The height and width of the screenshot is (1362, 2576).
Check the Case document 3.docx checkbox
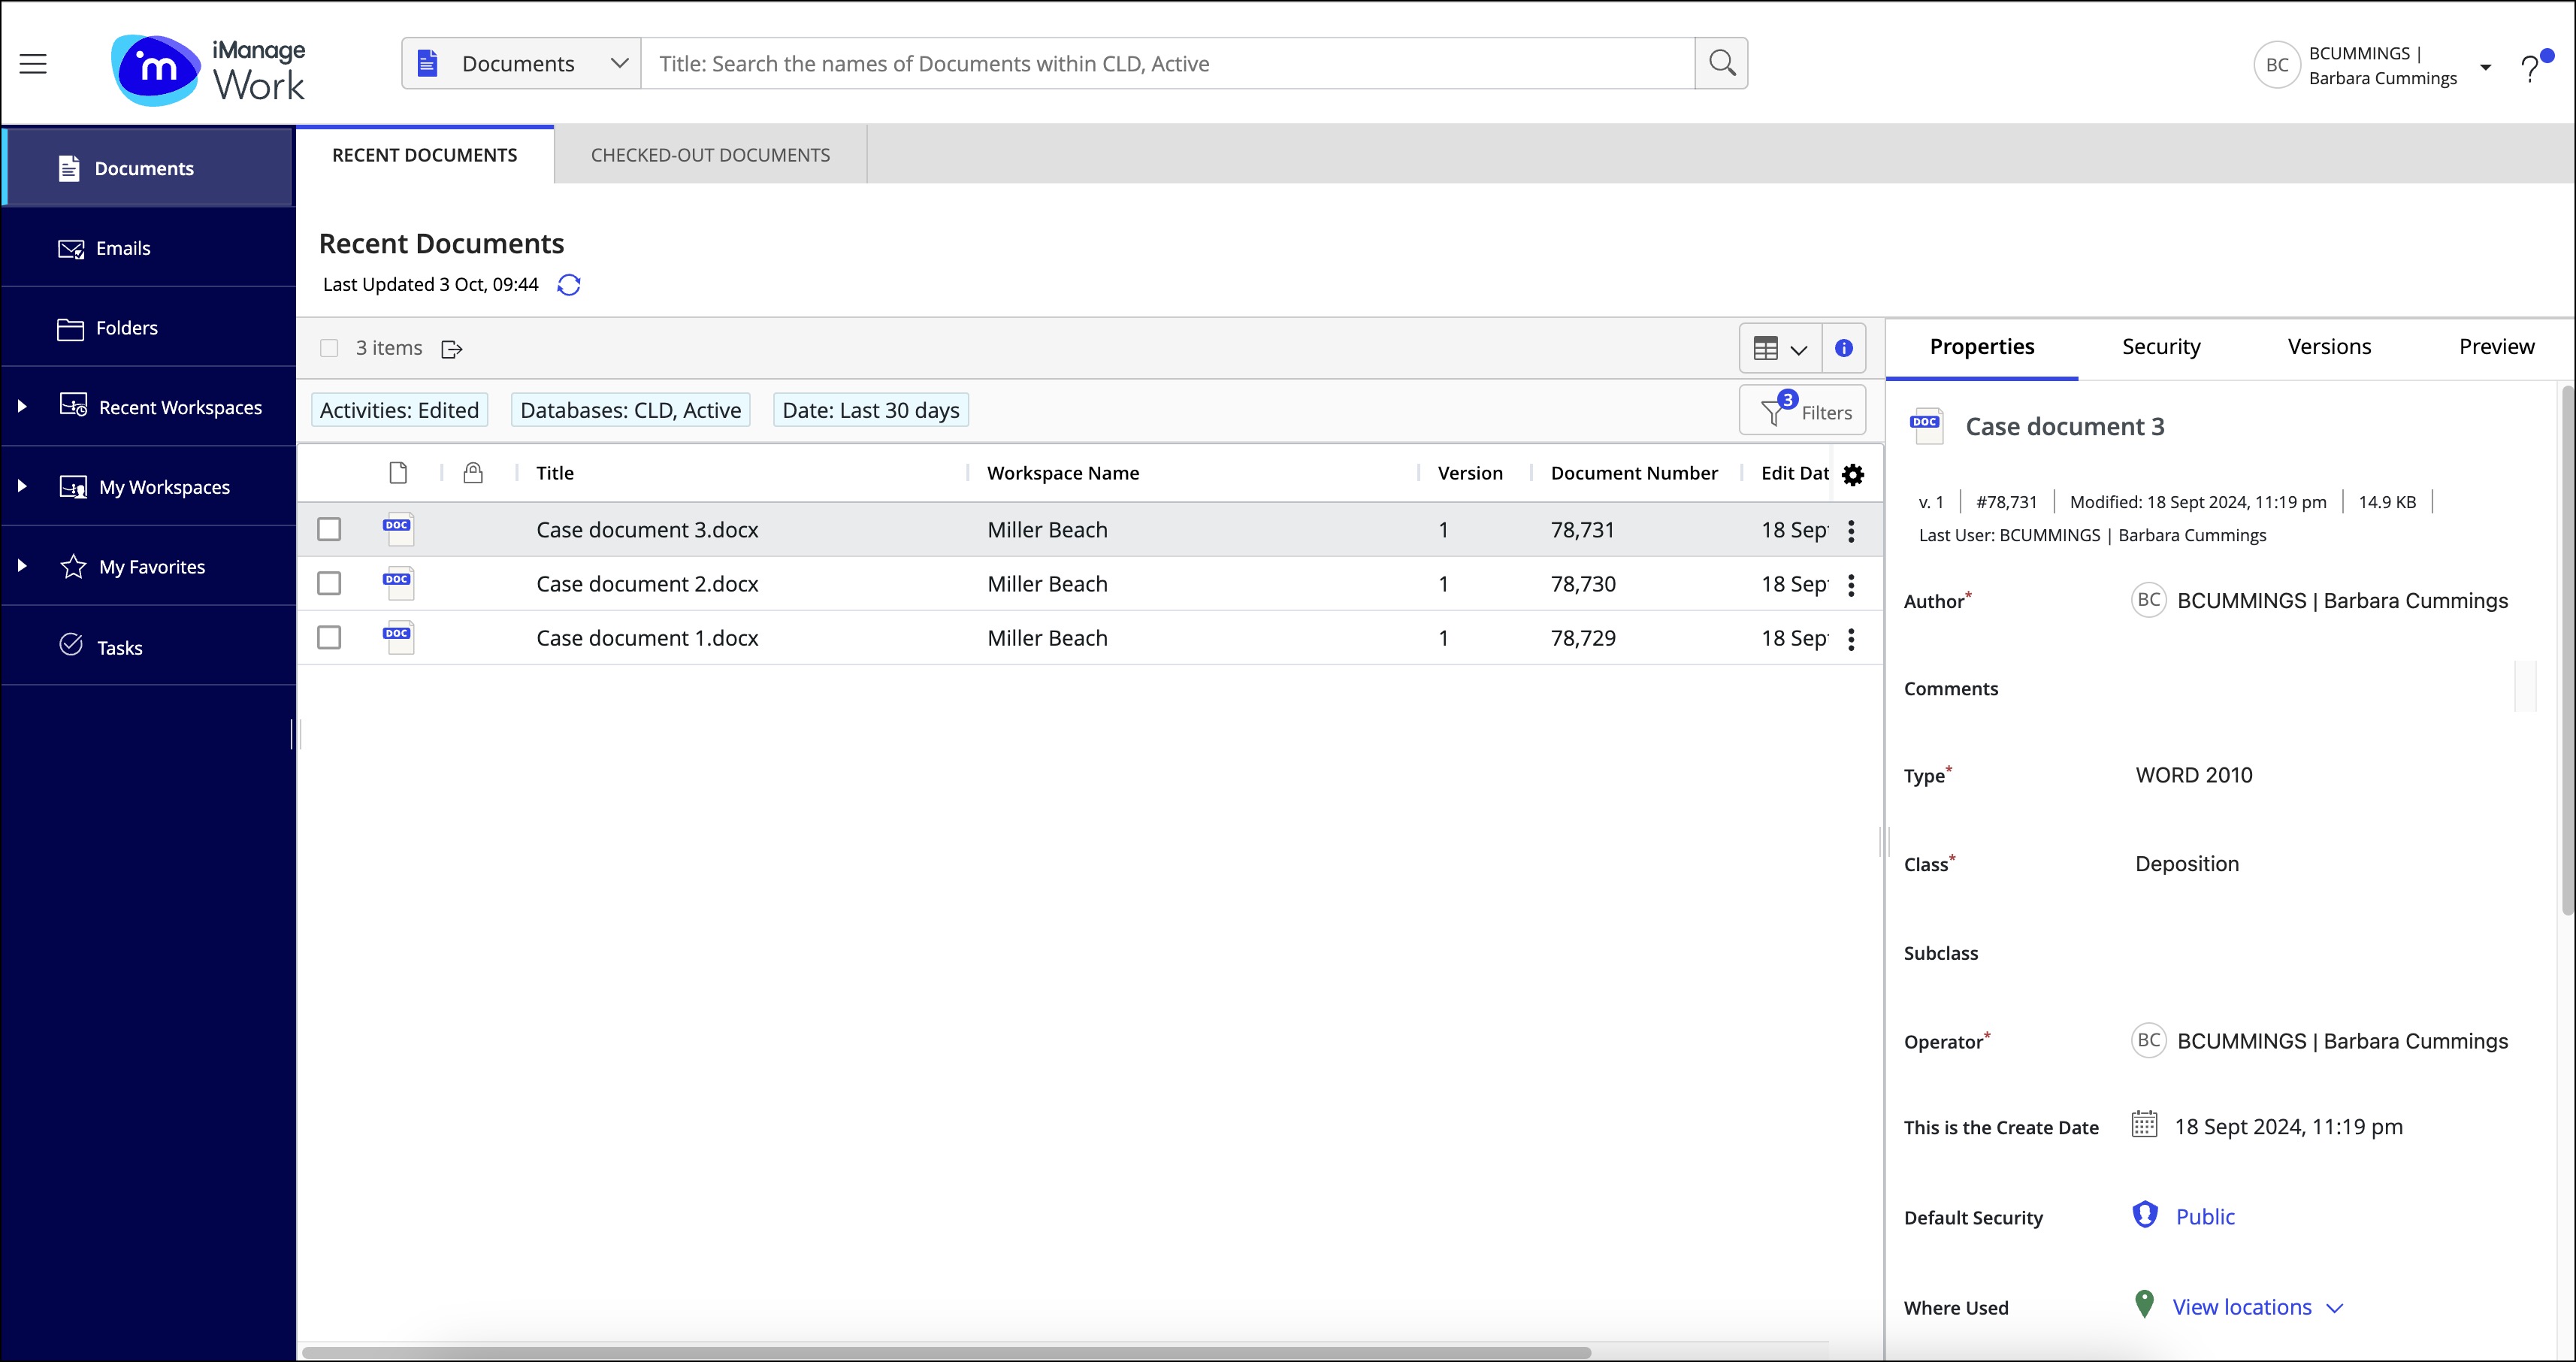point(329,530)
